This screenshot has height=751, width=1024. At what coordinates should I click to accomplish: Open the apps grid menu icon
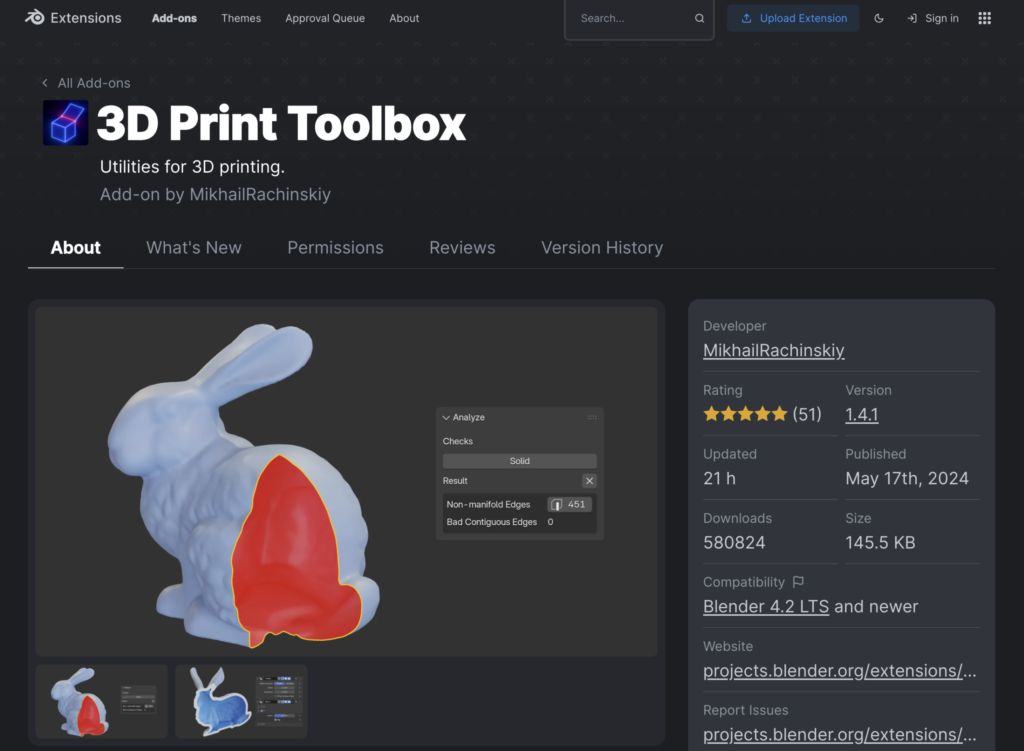point(984,18)
